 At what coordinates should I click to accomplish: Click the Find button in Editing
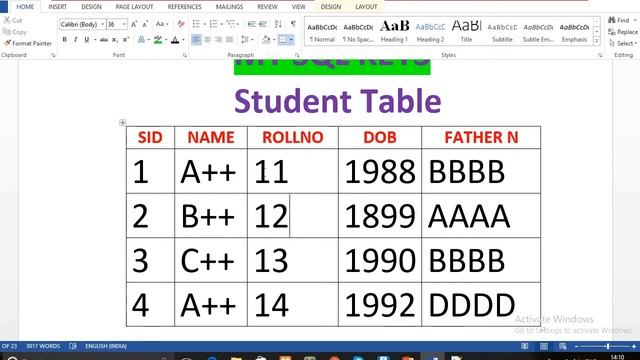click(x=619, y=20)
